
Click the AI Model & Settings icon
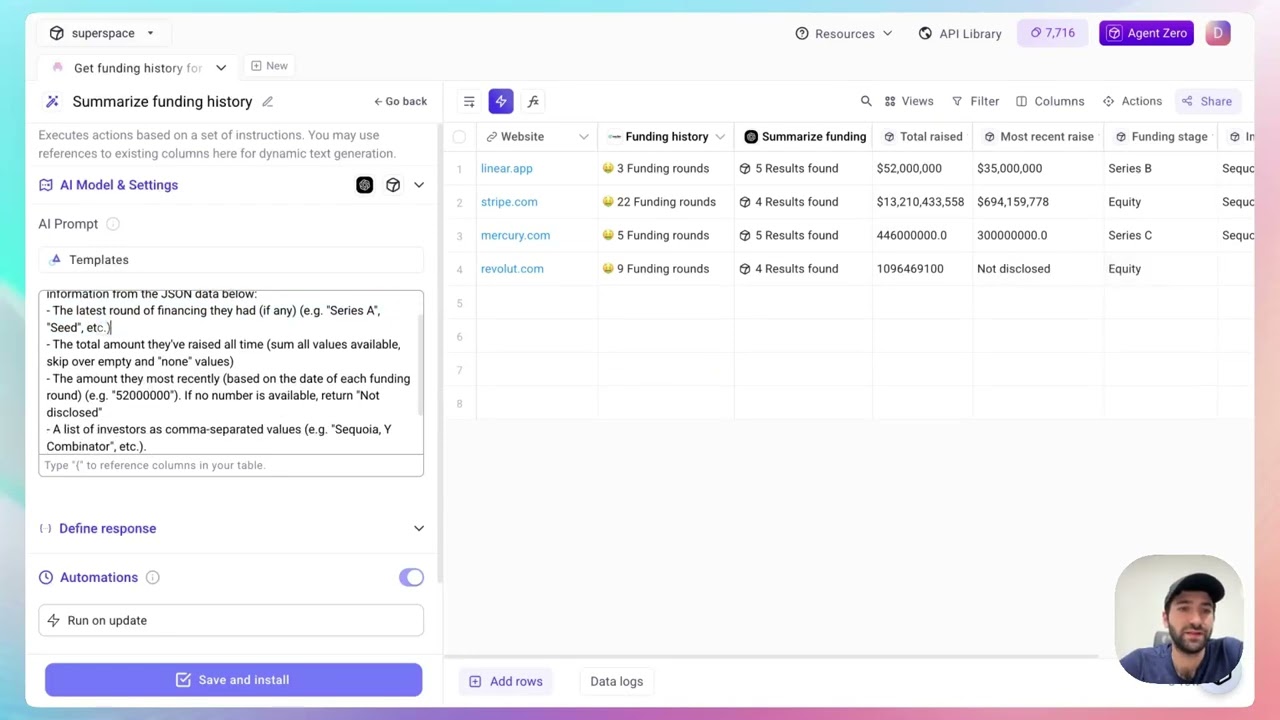click(x=46, y=185)
